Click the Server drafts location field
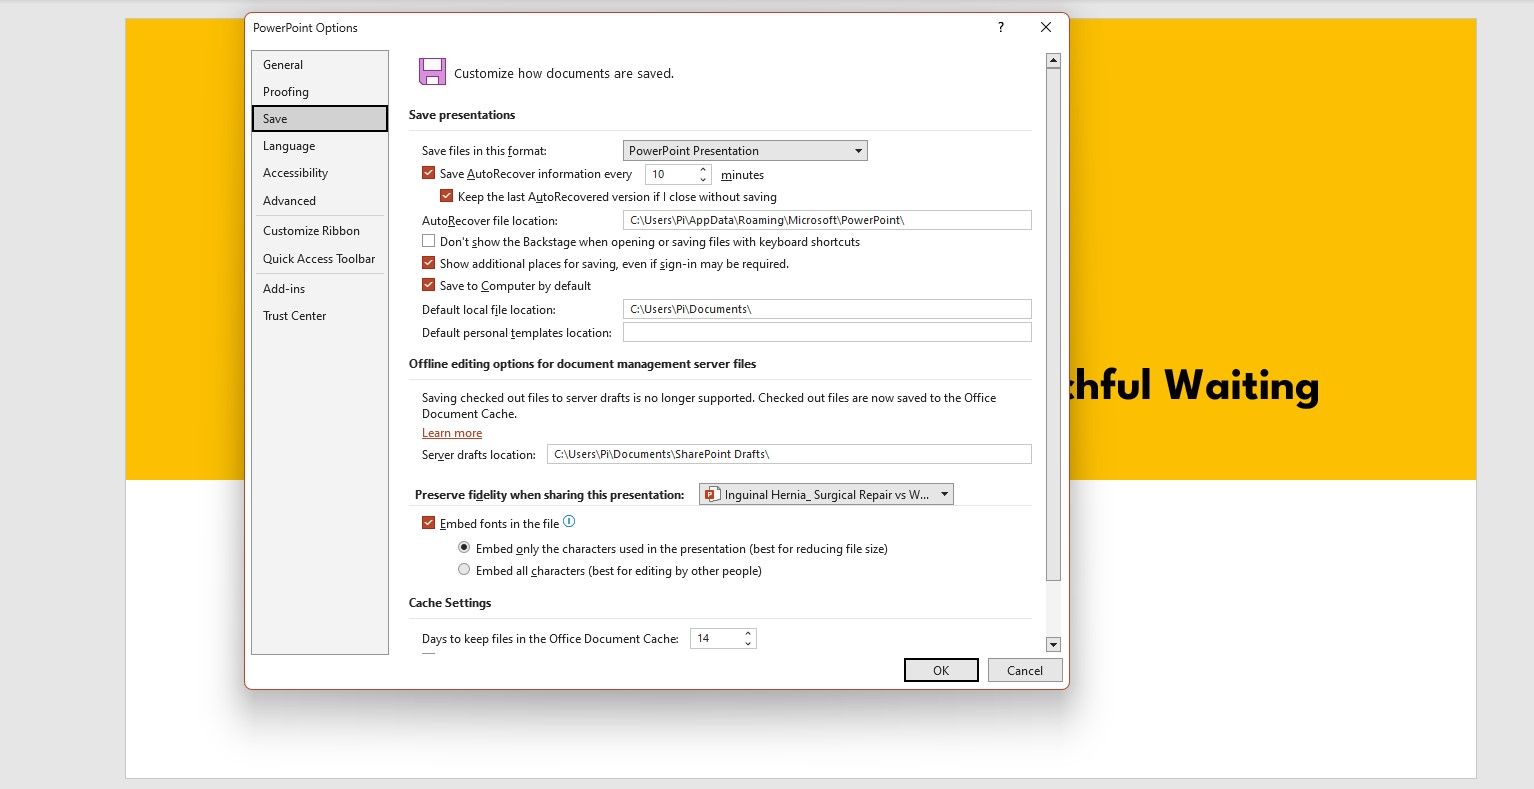This screenshot has width=1534, height=789. click(x=789, y=454)
